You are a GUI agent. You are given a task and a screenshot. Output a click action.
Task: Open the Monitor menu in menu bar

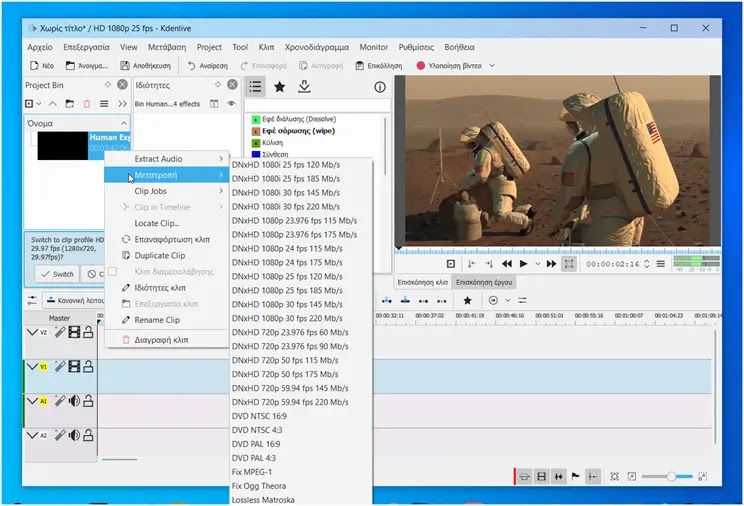373,47
